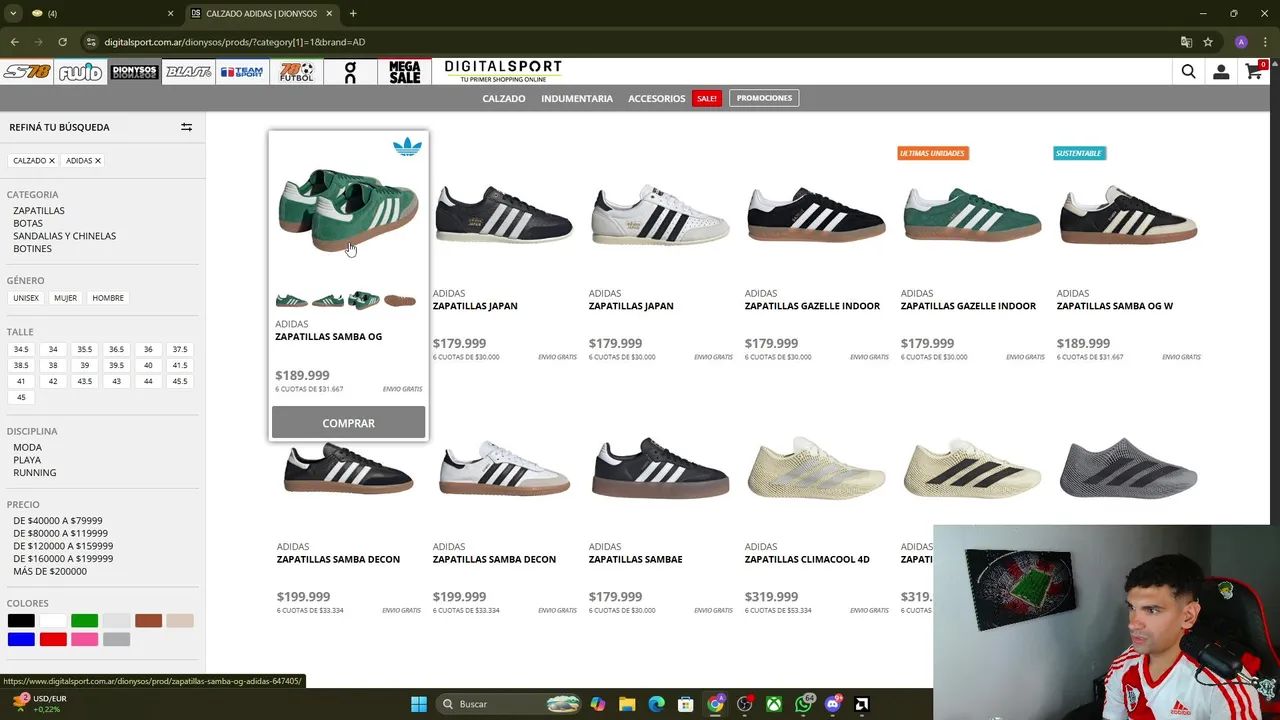
Task: Open the Dionysos store logo
Action: [134, 72]
